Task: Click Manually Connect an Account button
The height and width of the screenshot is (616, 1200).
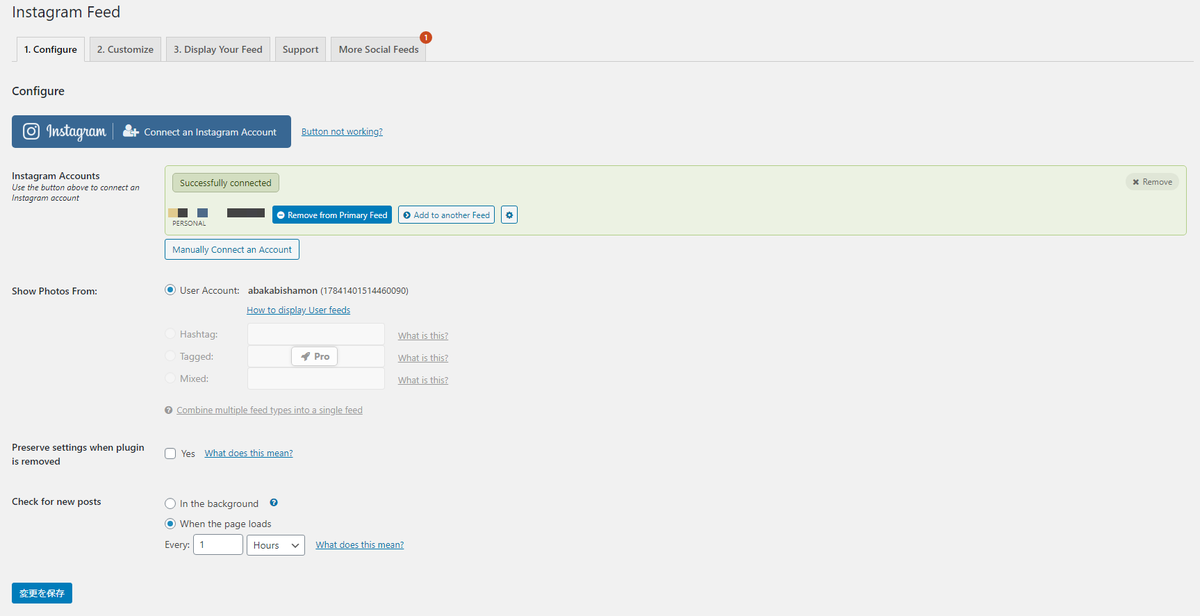Action: coord(232,249)
